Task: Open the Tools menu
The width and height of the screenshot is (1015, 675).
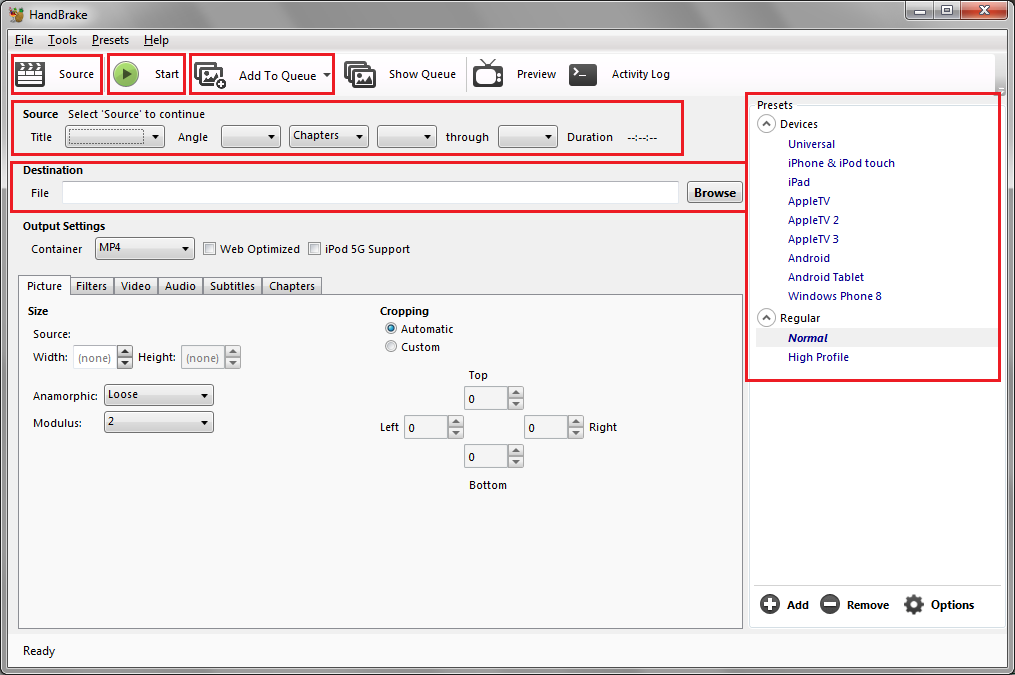Action: coord(62,40)
